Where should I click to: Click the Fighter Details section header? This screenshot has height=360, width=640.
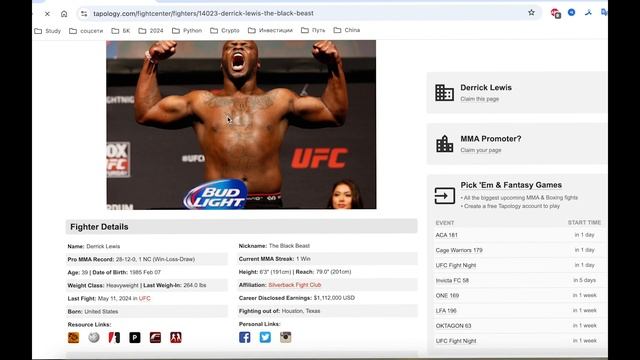[241, 227]
